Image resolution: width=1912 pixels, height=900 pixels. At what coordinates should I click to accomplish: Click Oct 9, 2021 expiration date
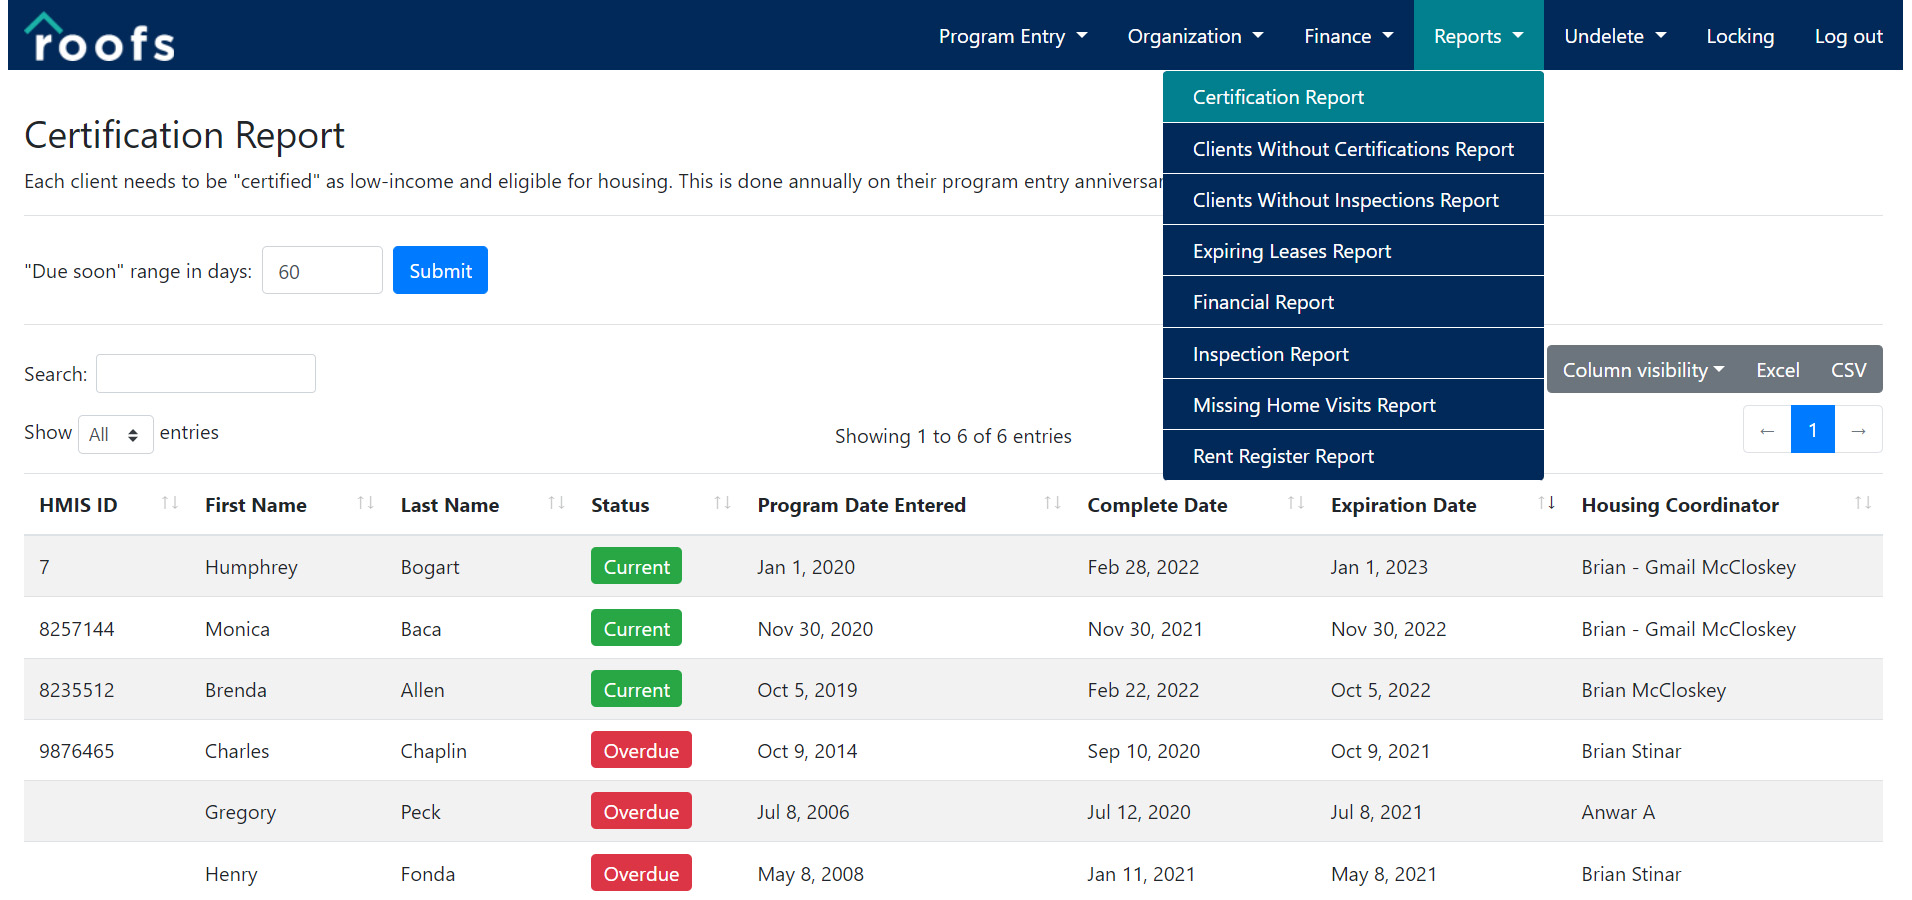tap(1380, 751)
